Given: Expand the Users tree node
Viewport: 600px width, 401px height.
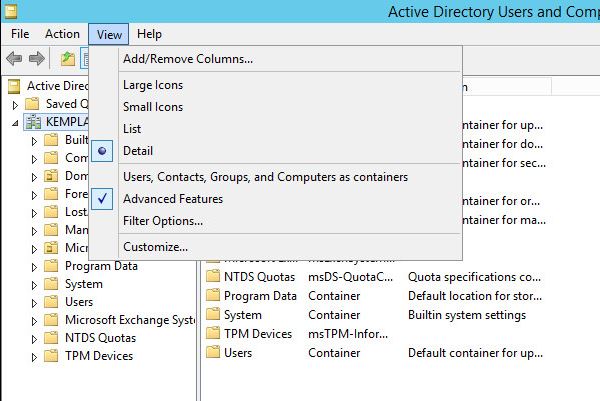Looking at the screenshot, I should pyautogui.click(x=34, y=303).
